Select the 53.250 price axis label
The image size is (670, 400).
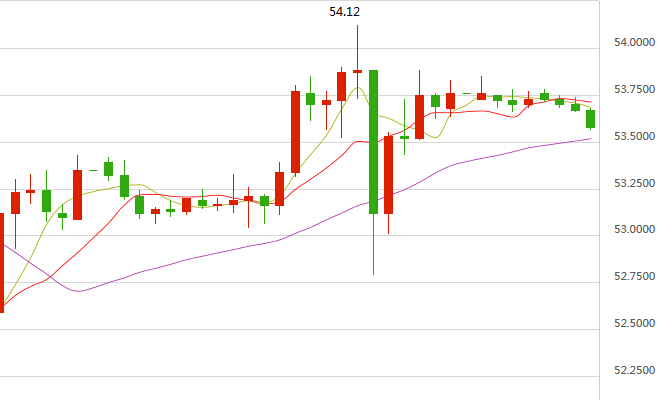click(x=636, y=184)
